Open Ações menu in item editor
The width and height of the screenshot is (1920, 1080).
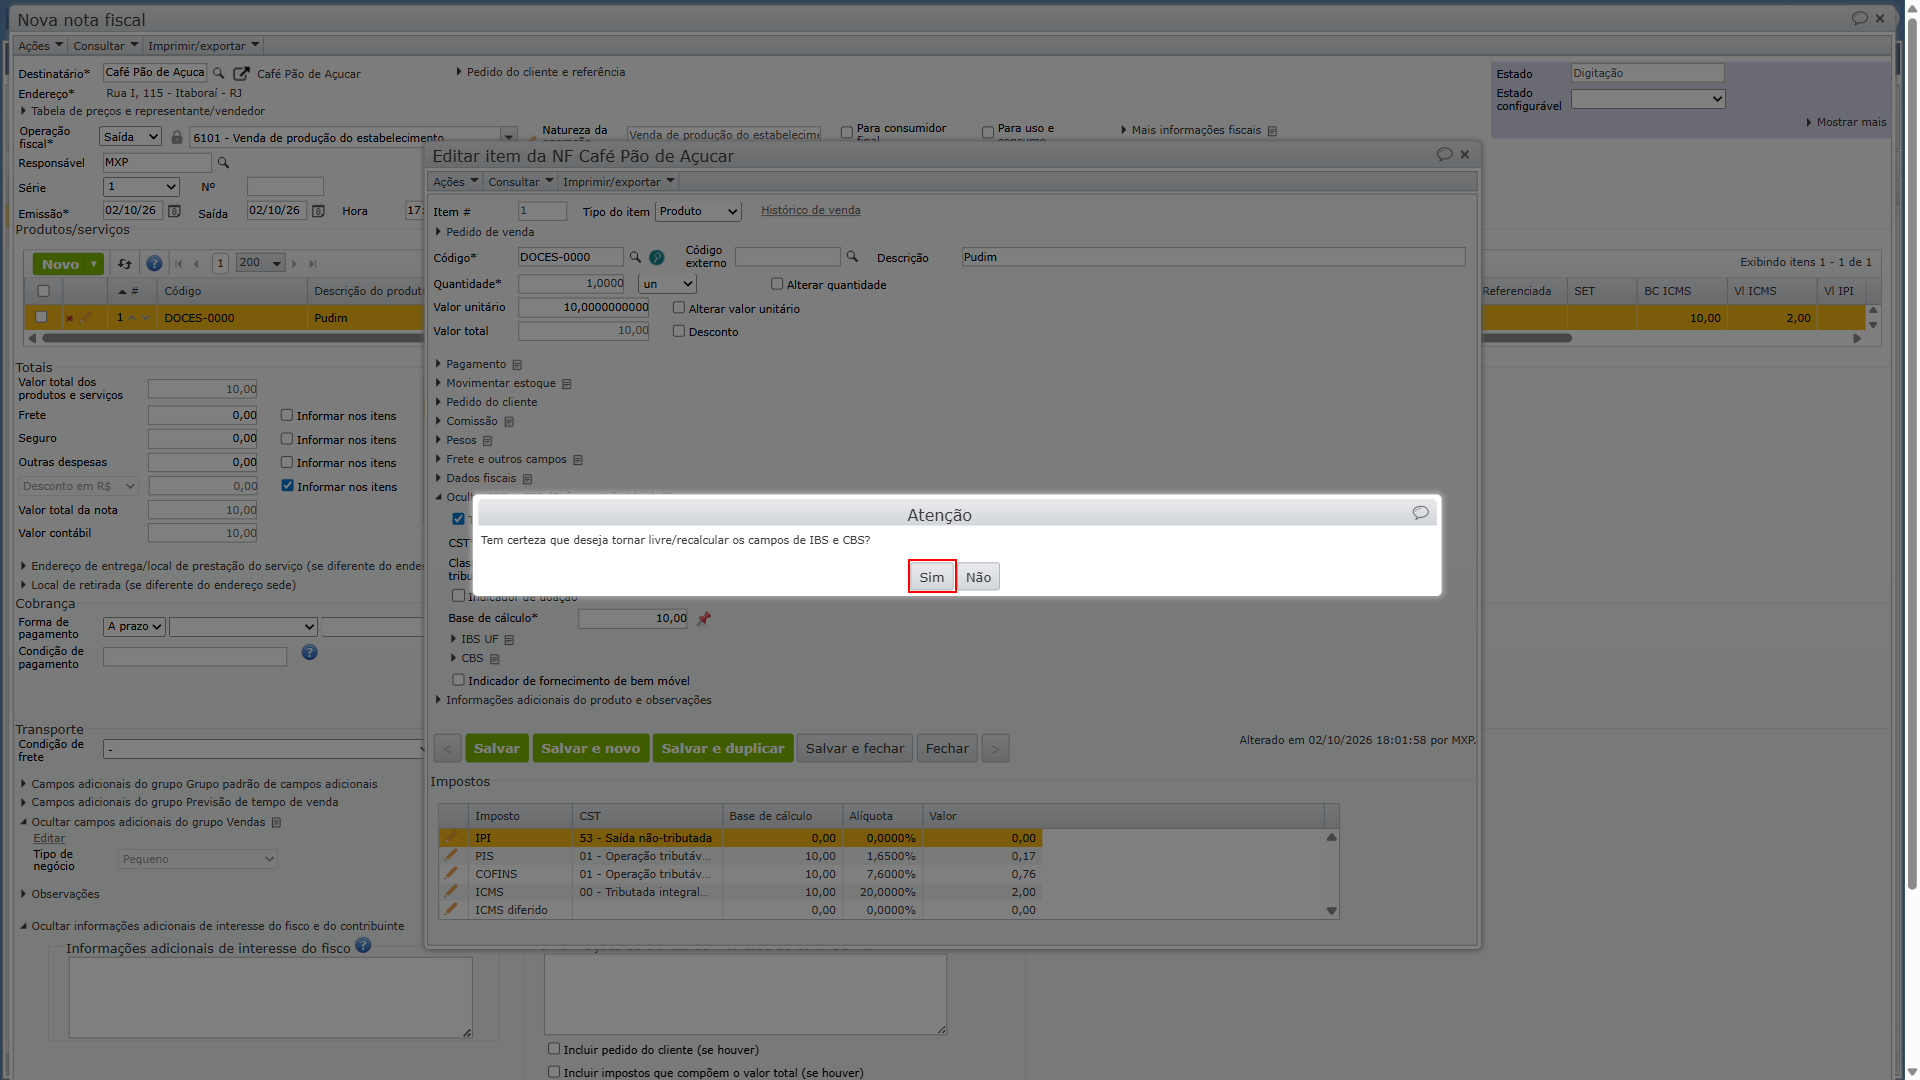pos(456,182)
